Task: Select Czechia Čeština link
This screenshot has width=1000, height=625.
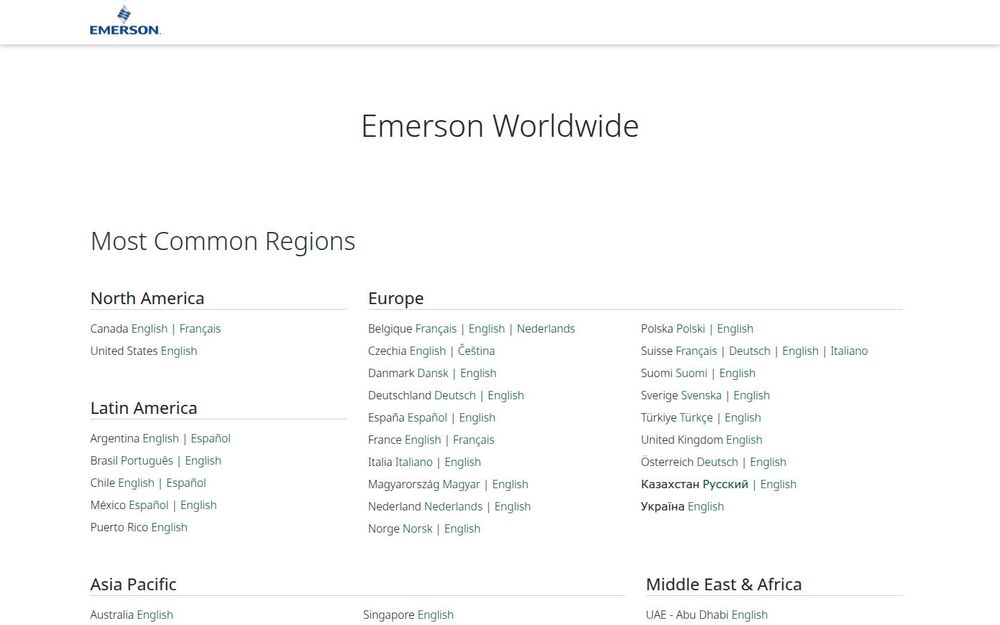Action: (x=476, y=351)
